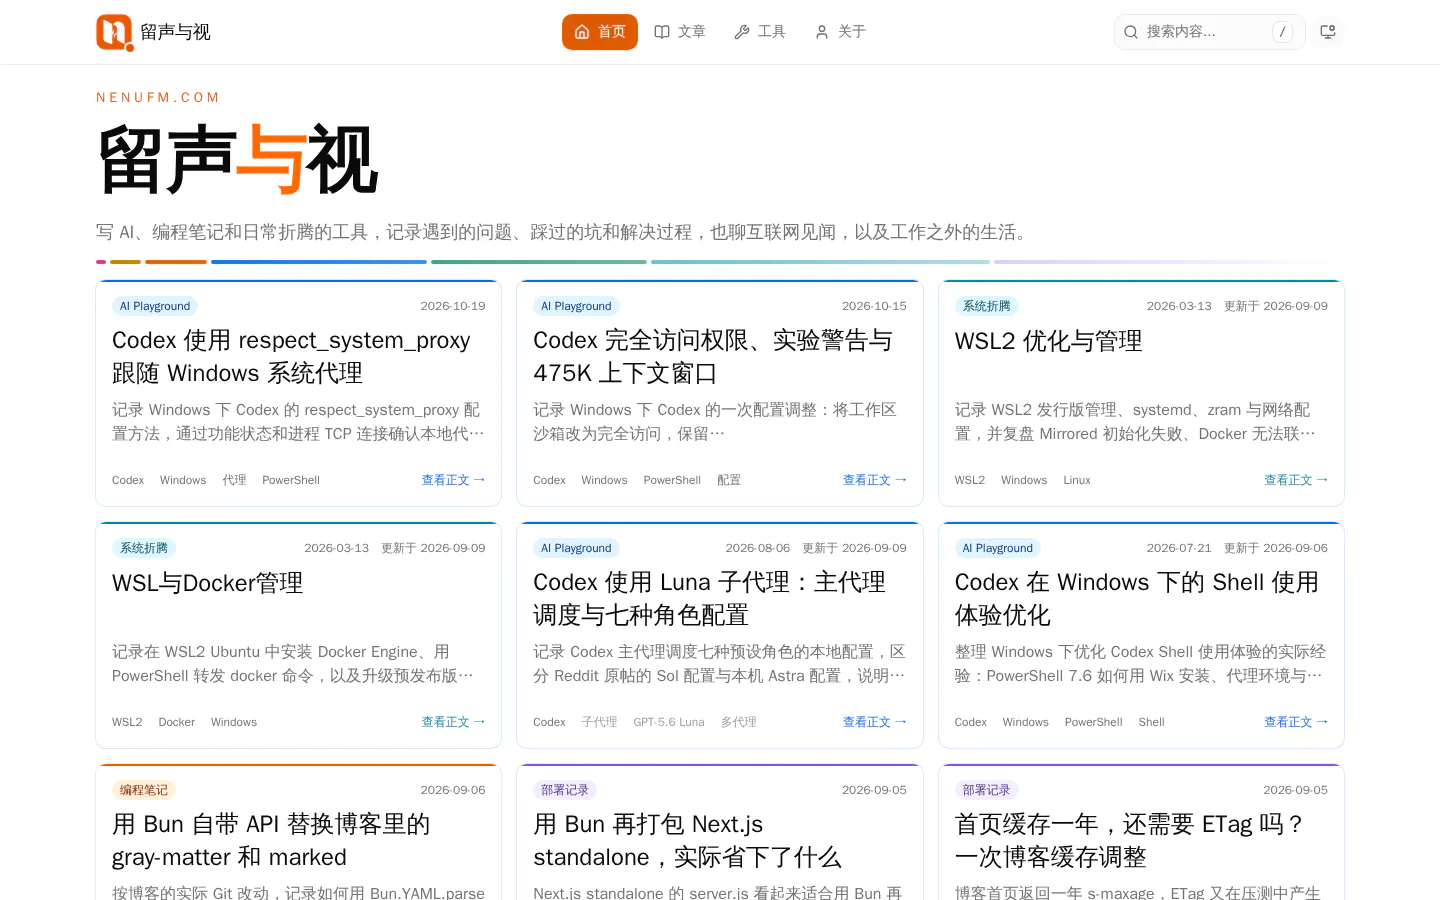Viewport: 1440px width, 900px height.
Task: Click 查看正文 on respect_system_proxy card
Action: pos(453,480)
